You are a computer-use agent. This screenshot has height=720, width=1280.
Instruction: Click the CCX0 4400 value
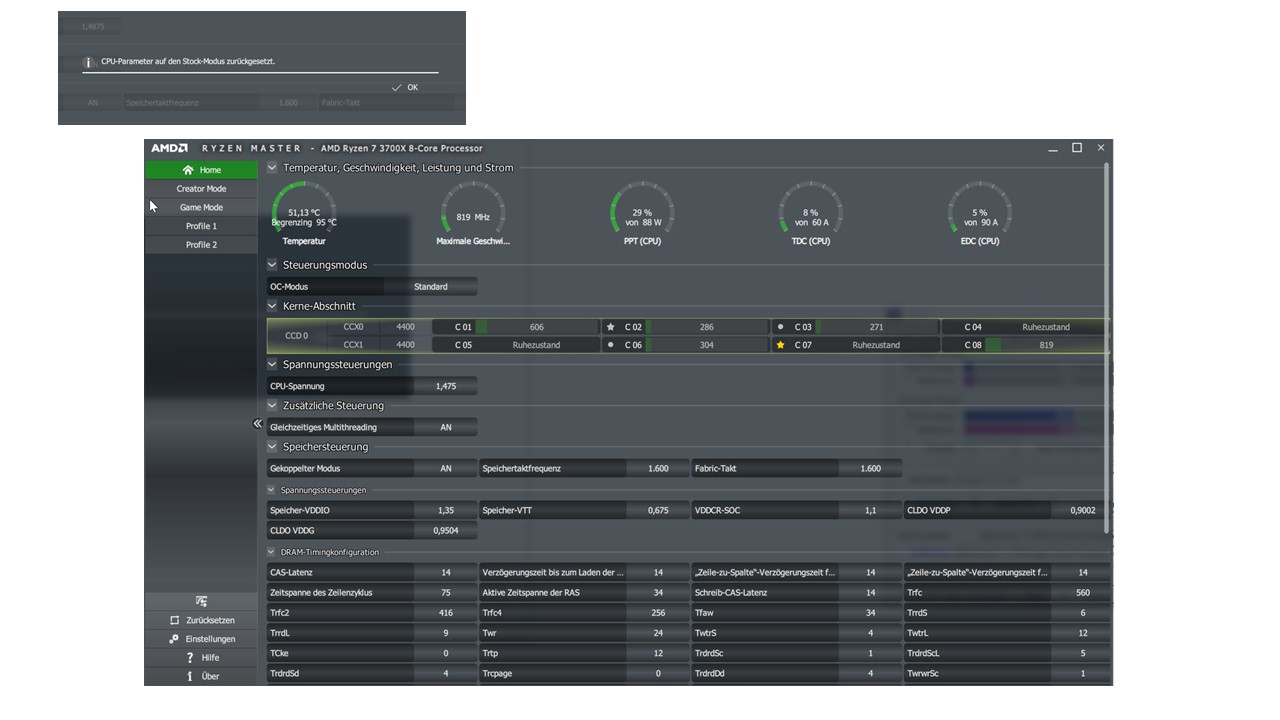405,327
